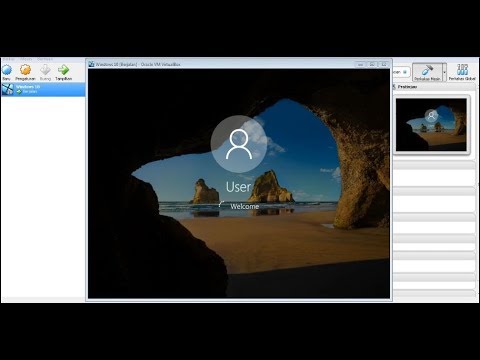Click the Baru (New) machine icon
Viewport: 480px width, 360px height.
click(7, 70)
